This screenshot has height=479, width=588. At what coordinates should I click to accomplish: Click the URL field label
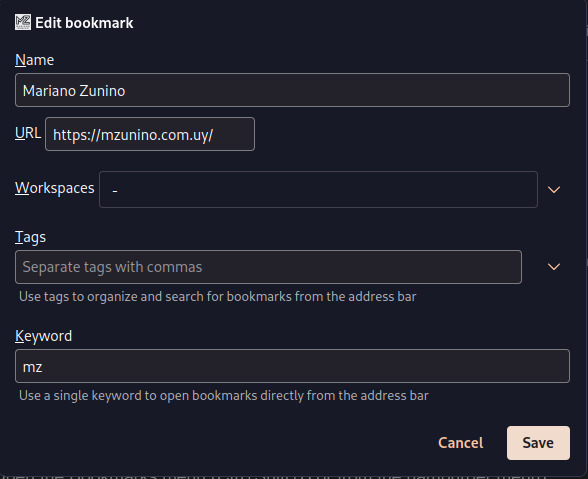(x=28, y=133)
